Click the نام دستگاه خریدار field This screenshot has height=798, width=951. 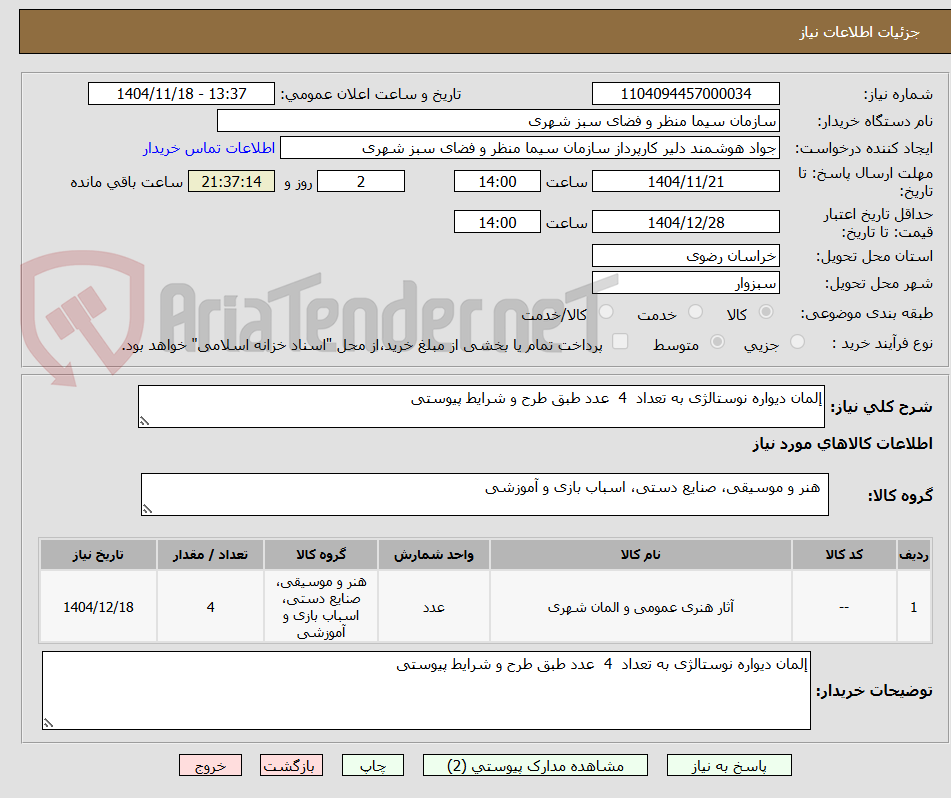point(498,121)
